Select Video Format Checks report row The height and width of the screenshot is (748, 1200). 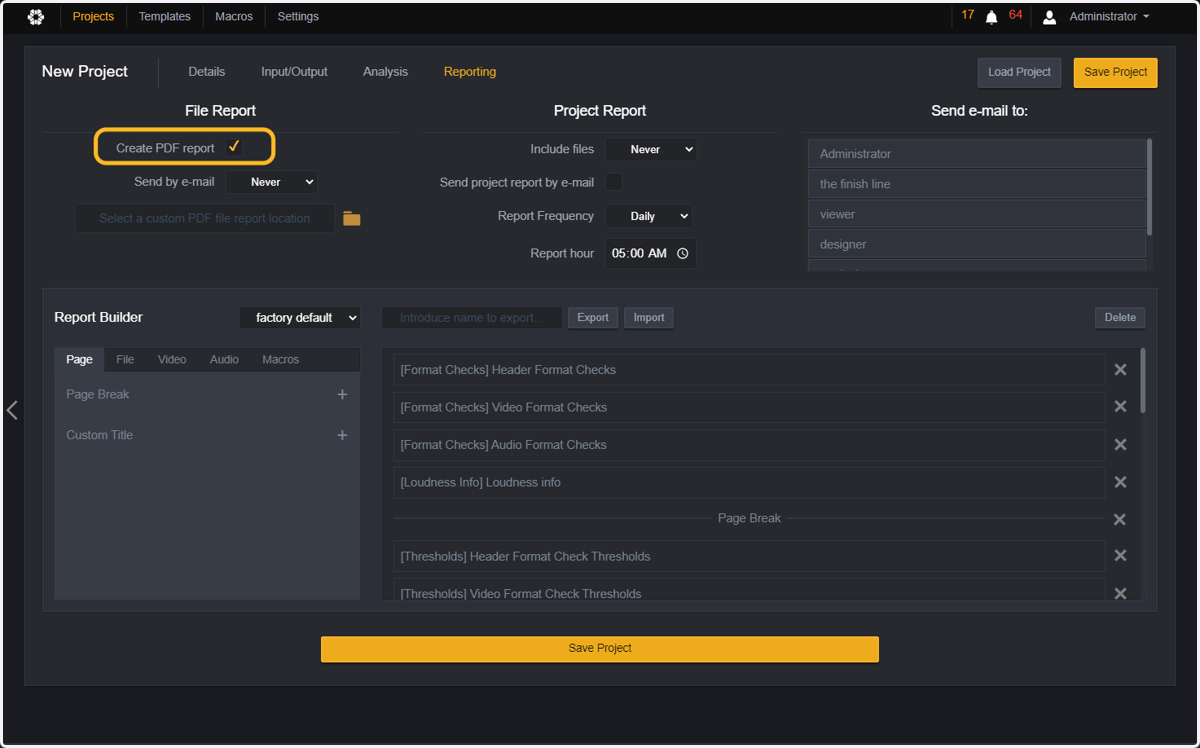[x=749, y=407]
